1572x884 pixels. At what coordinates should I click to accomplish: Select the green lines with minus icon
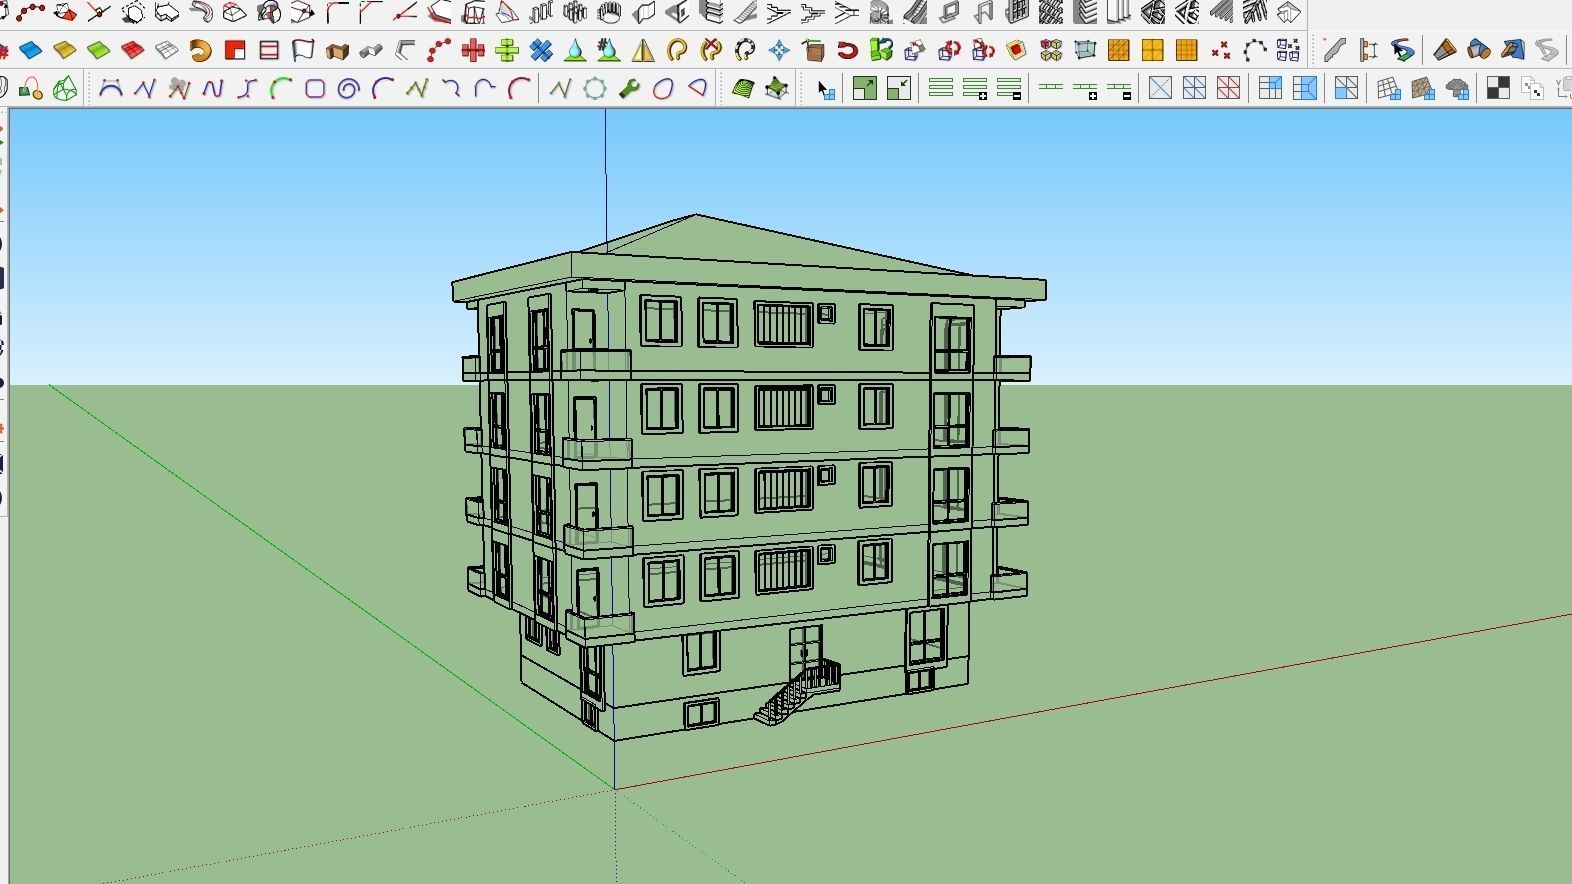[1009, 89]
